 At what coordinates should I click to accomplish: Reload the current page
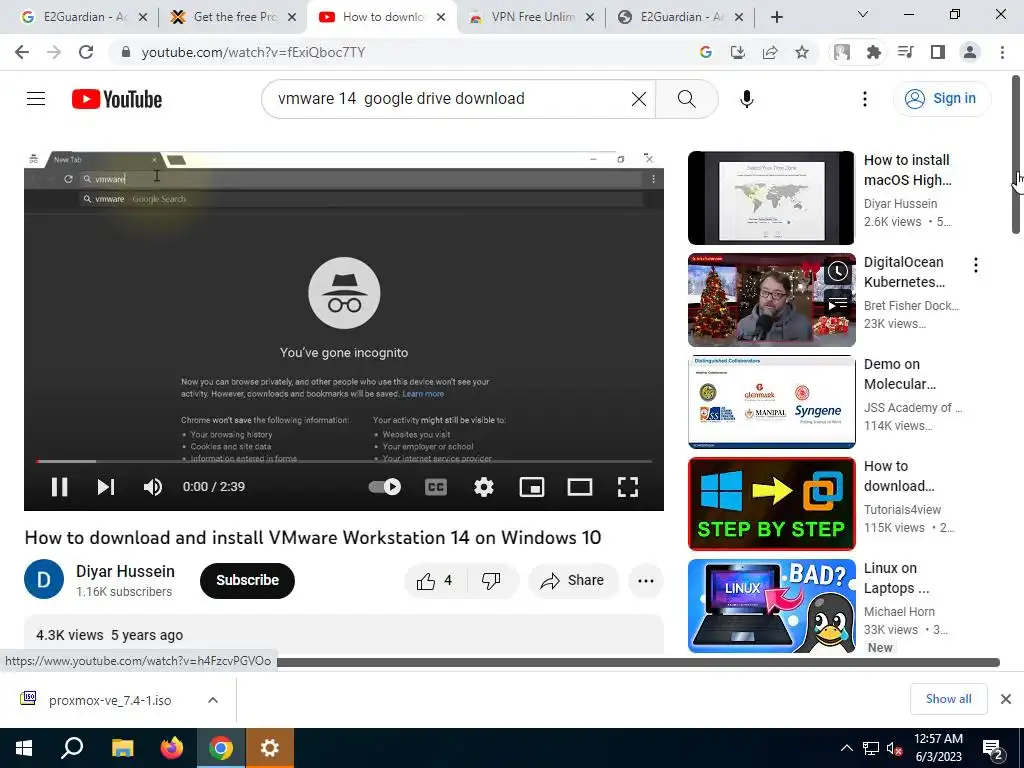coord(86,52)
